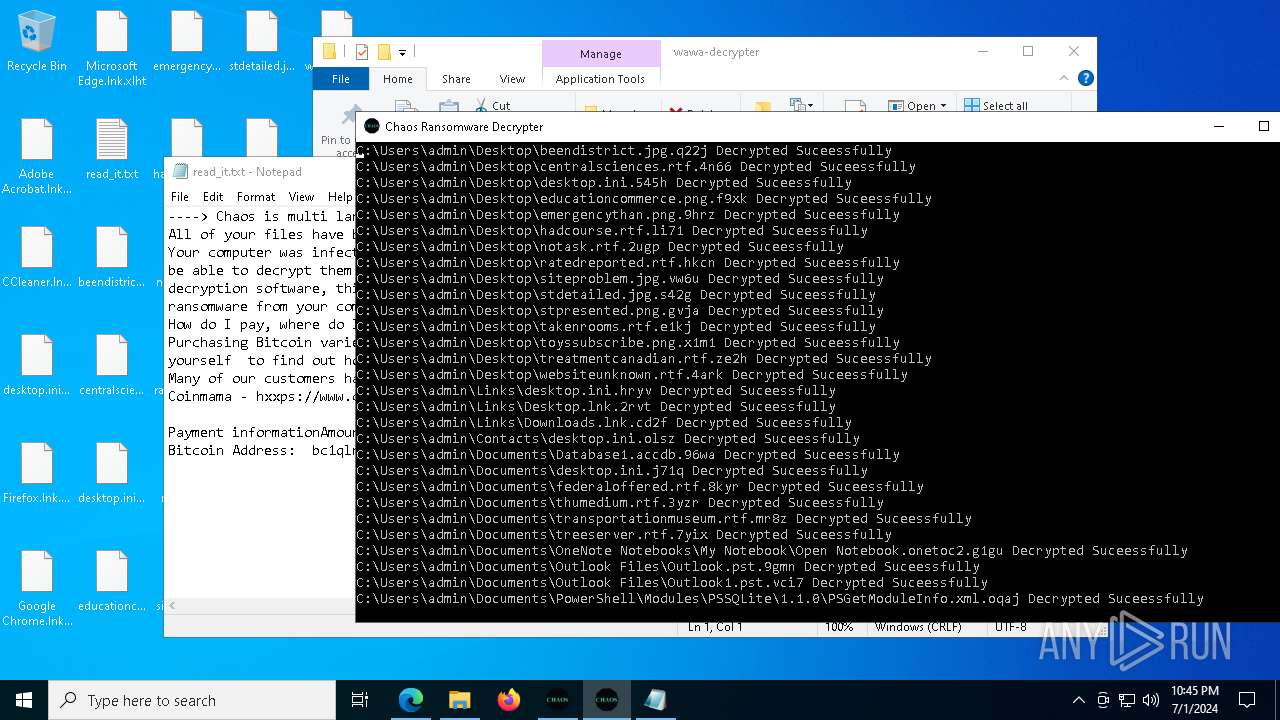The width and height of the screenshot is (1280, 720).
Task: Select the stdetailed.j... desktop file icon
Action: (262, 42)
